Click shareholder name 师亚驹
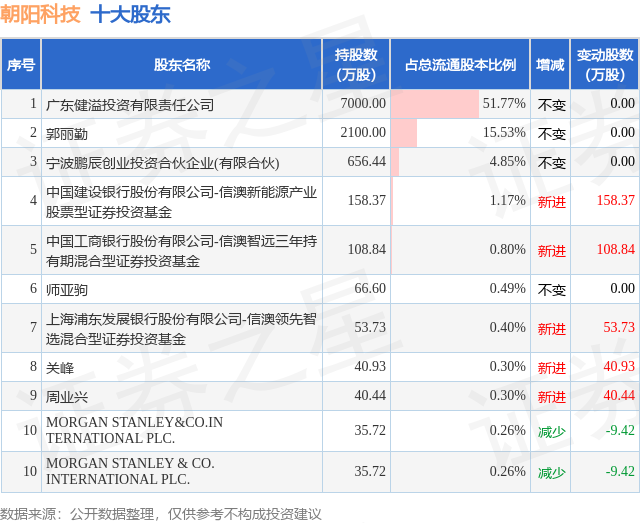This screenshot has height=523, width=640. 67,290
